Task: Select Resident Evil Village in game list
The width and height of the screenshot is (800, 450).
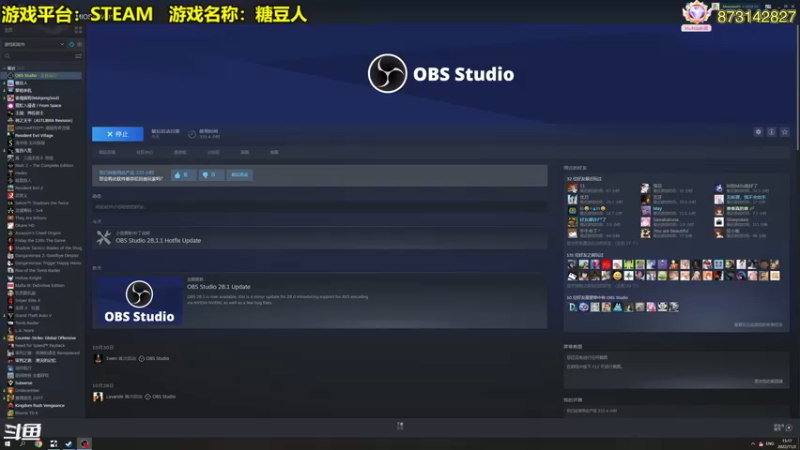Action: pyautogui.click(x=34, y=136)
